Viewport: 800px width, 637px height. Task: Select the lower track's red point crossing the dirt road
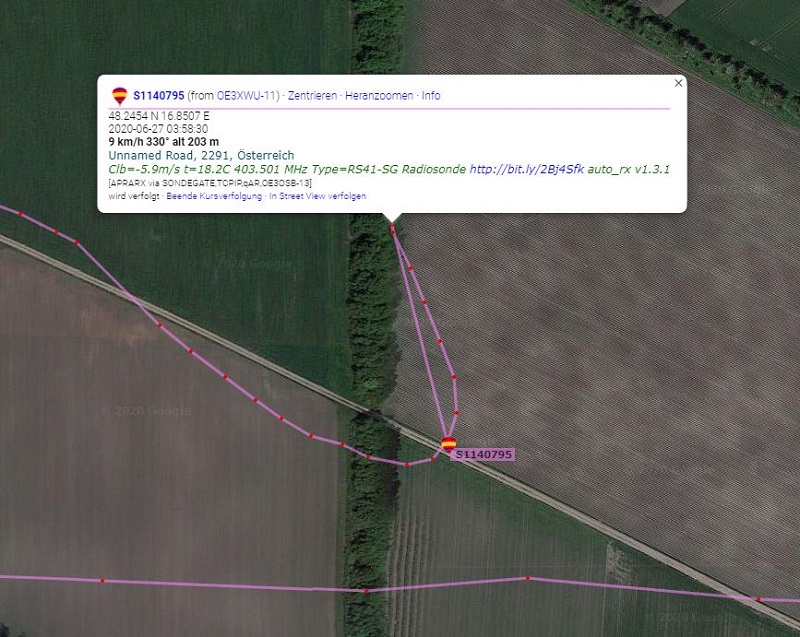tap(759, 599)
